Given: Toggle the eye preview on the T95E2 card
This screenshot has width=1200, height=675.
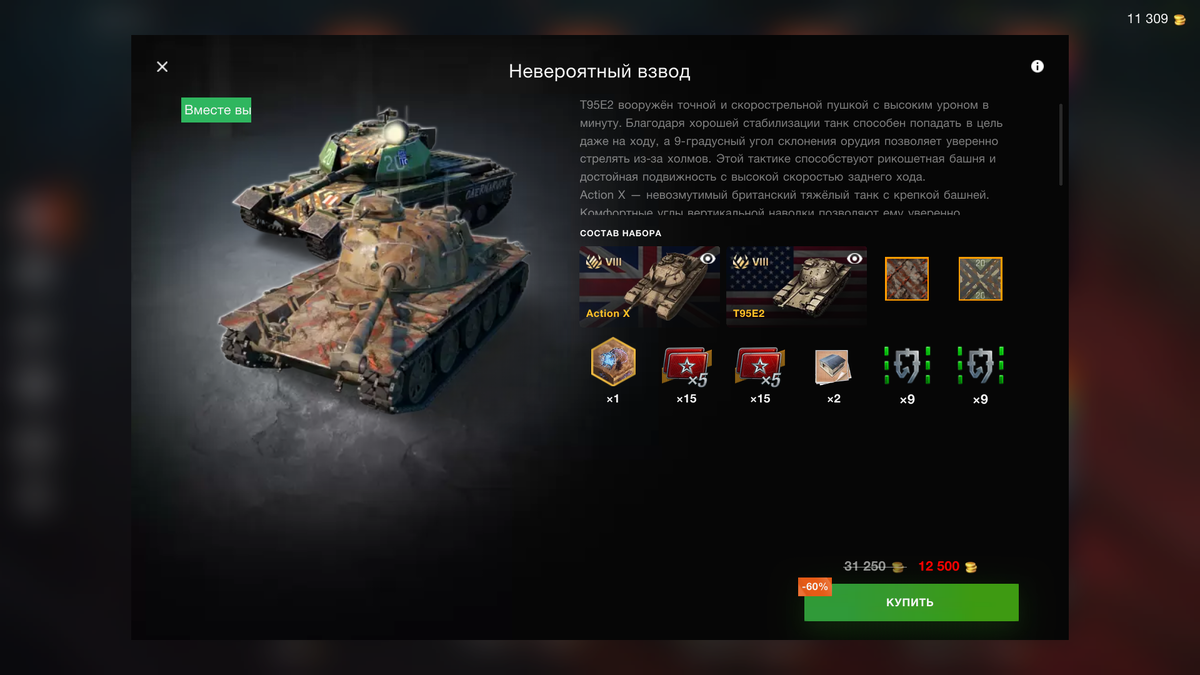Looking at the screenshot, I should pos(855,258).
